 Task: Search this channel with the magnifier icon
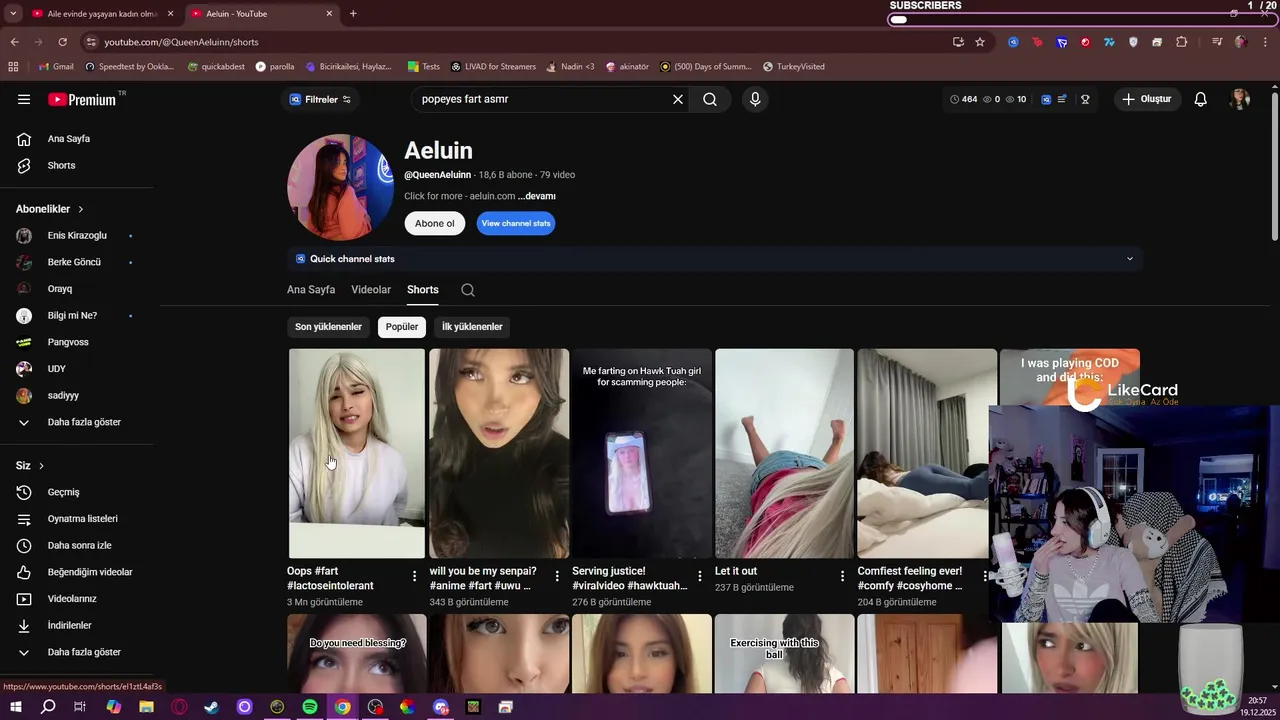click(x=468, y=290)
